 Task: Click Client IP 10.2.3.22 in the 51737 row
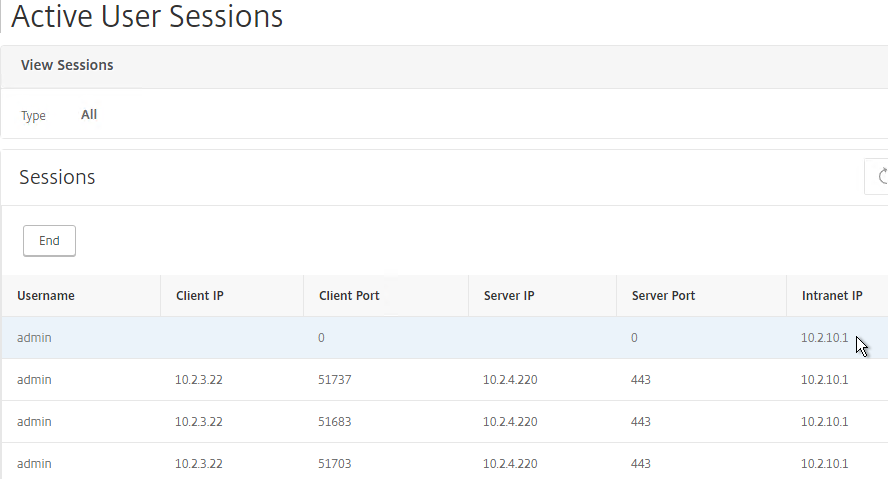tap(199, 379)
